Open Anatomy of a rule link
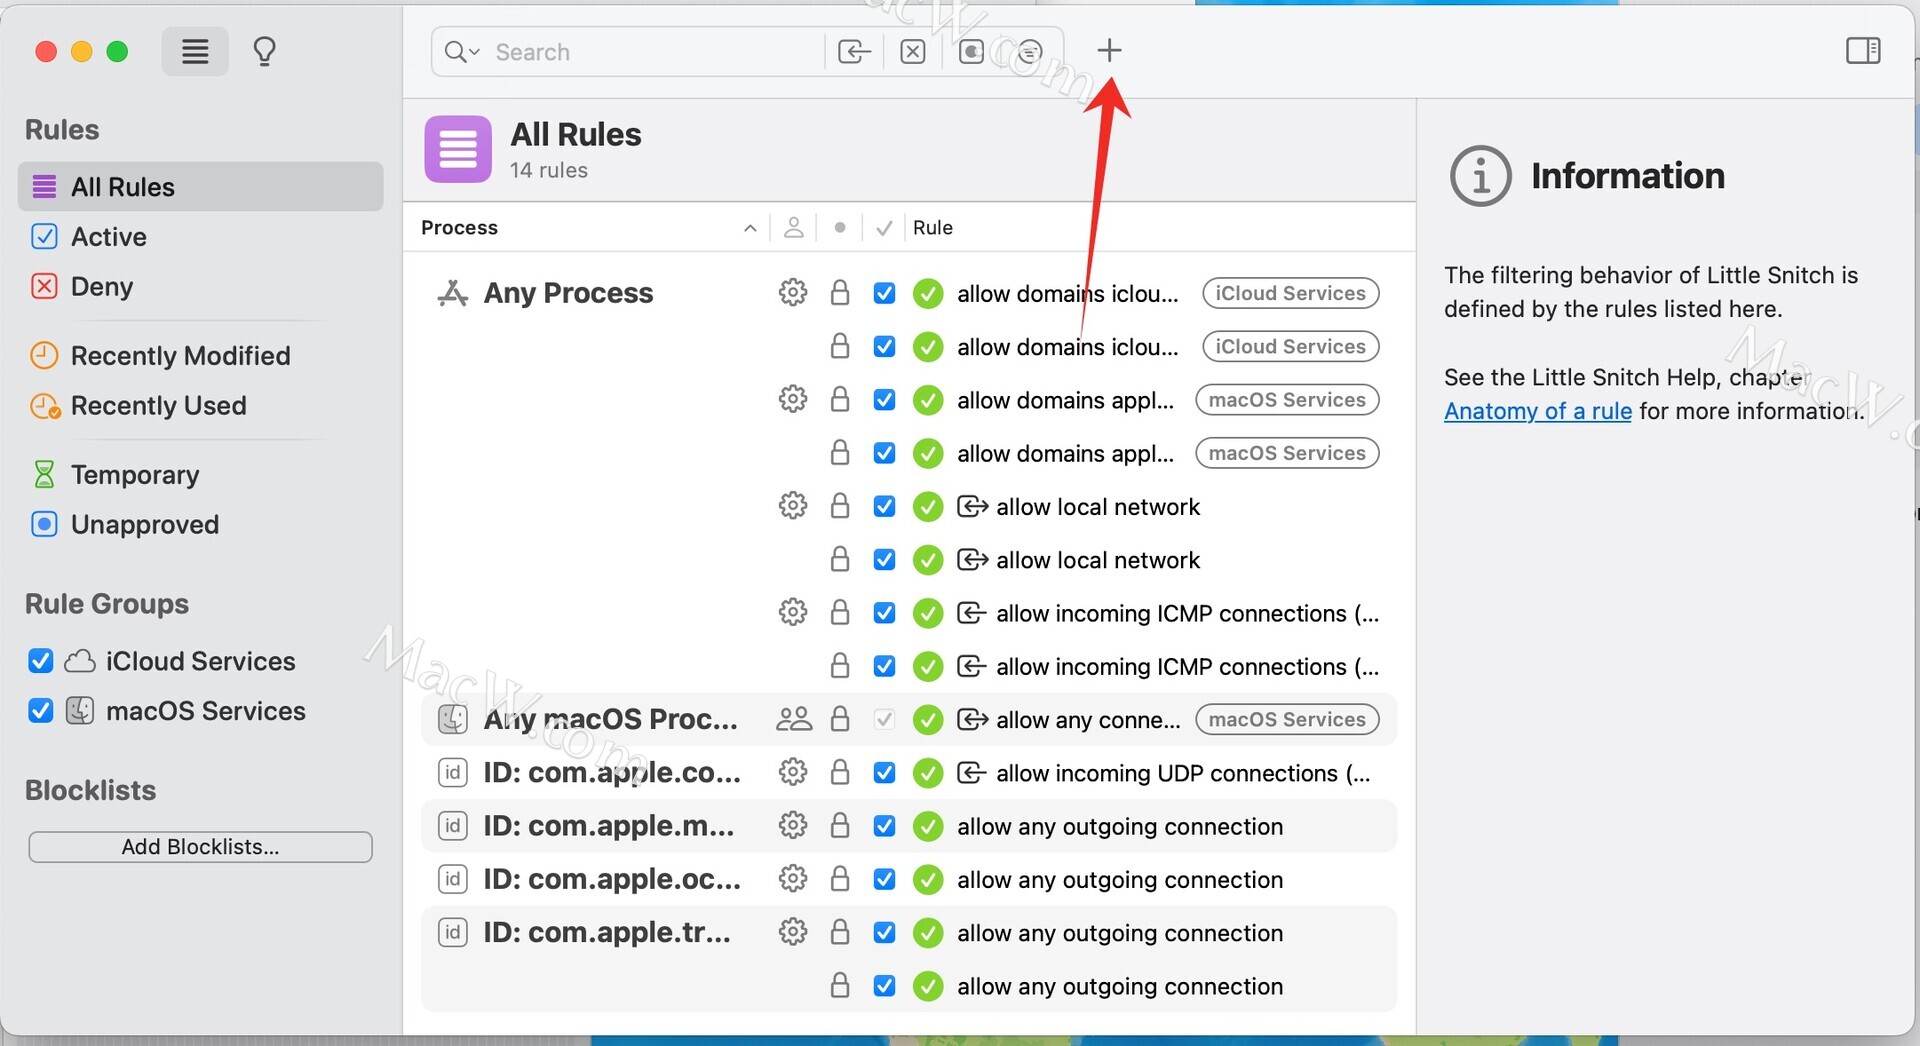 pyautogui.click(x=1537, y=411)
